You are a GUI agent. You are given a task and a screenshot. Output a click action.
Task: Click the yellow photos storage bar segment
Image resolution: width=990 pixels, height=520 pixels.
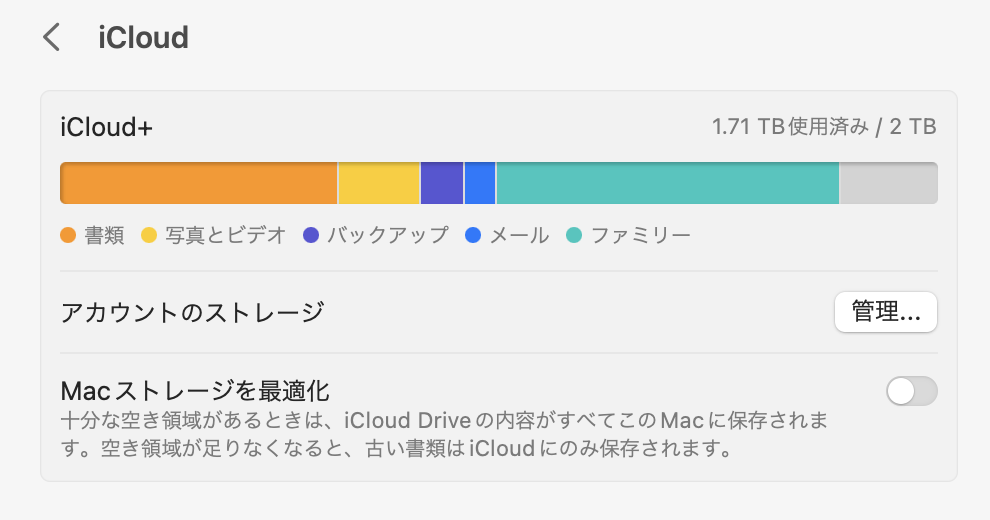(x=379, y=183)
